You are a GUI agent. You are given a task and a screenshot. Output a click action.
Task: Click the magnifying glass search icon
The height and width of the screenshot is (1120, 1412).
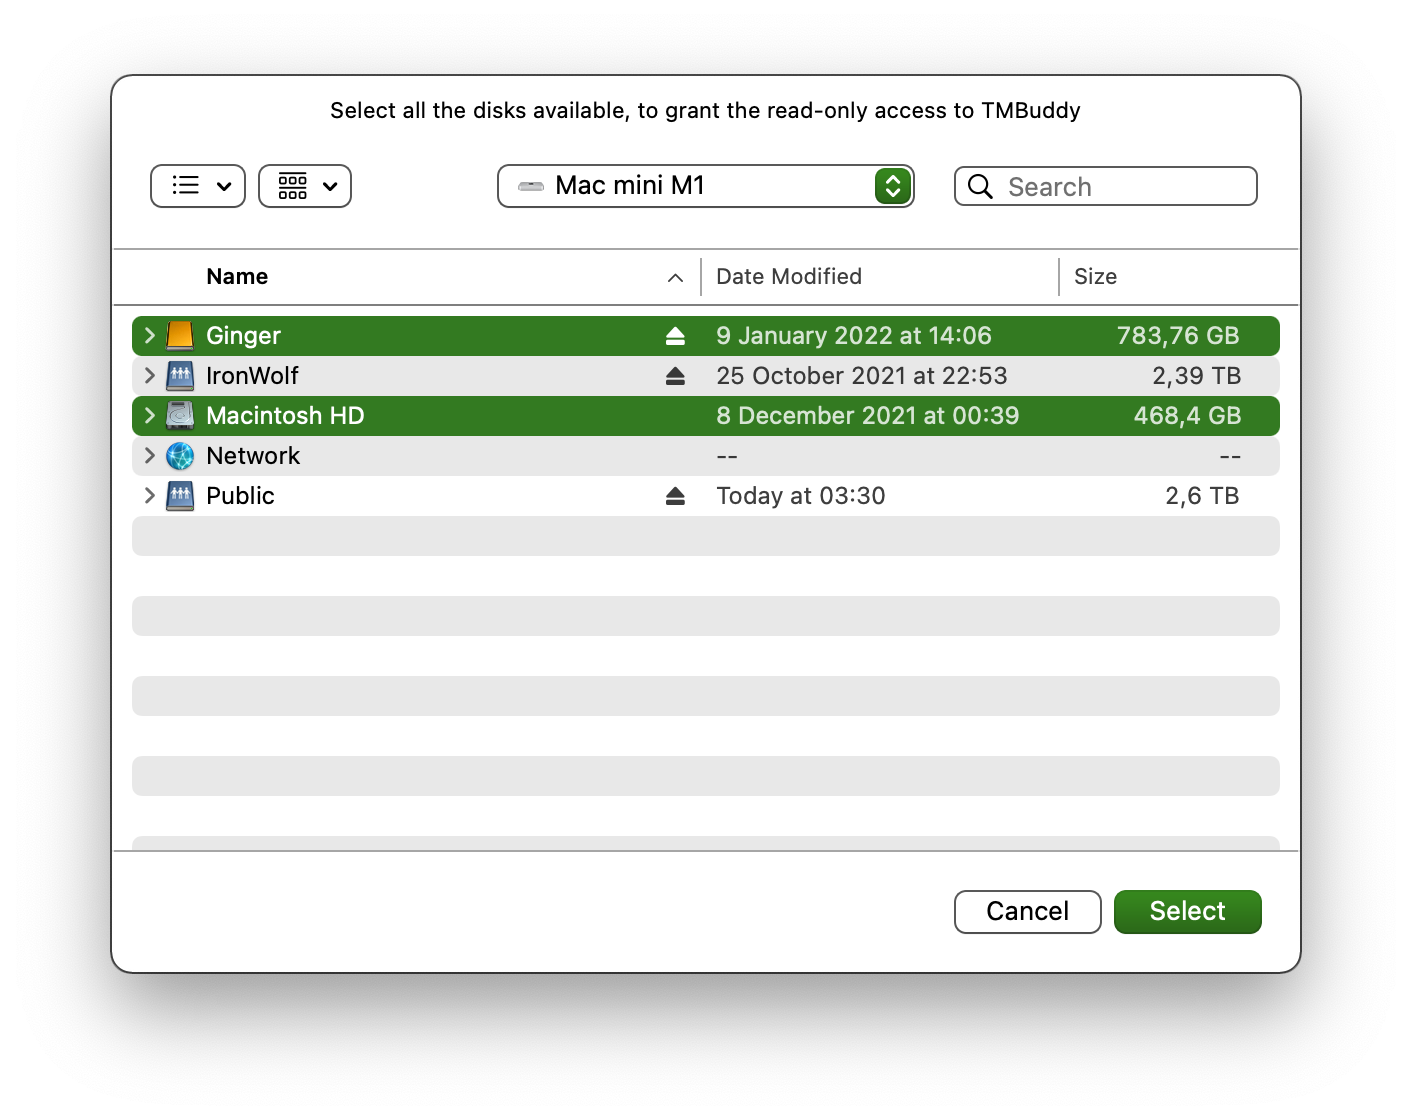tap(980, 187)
